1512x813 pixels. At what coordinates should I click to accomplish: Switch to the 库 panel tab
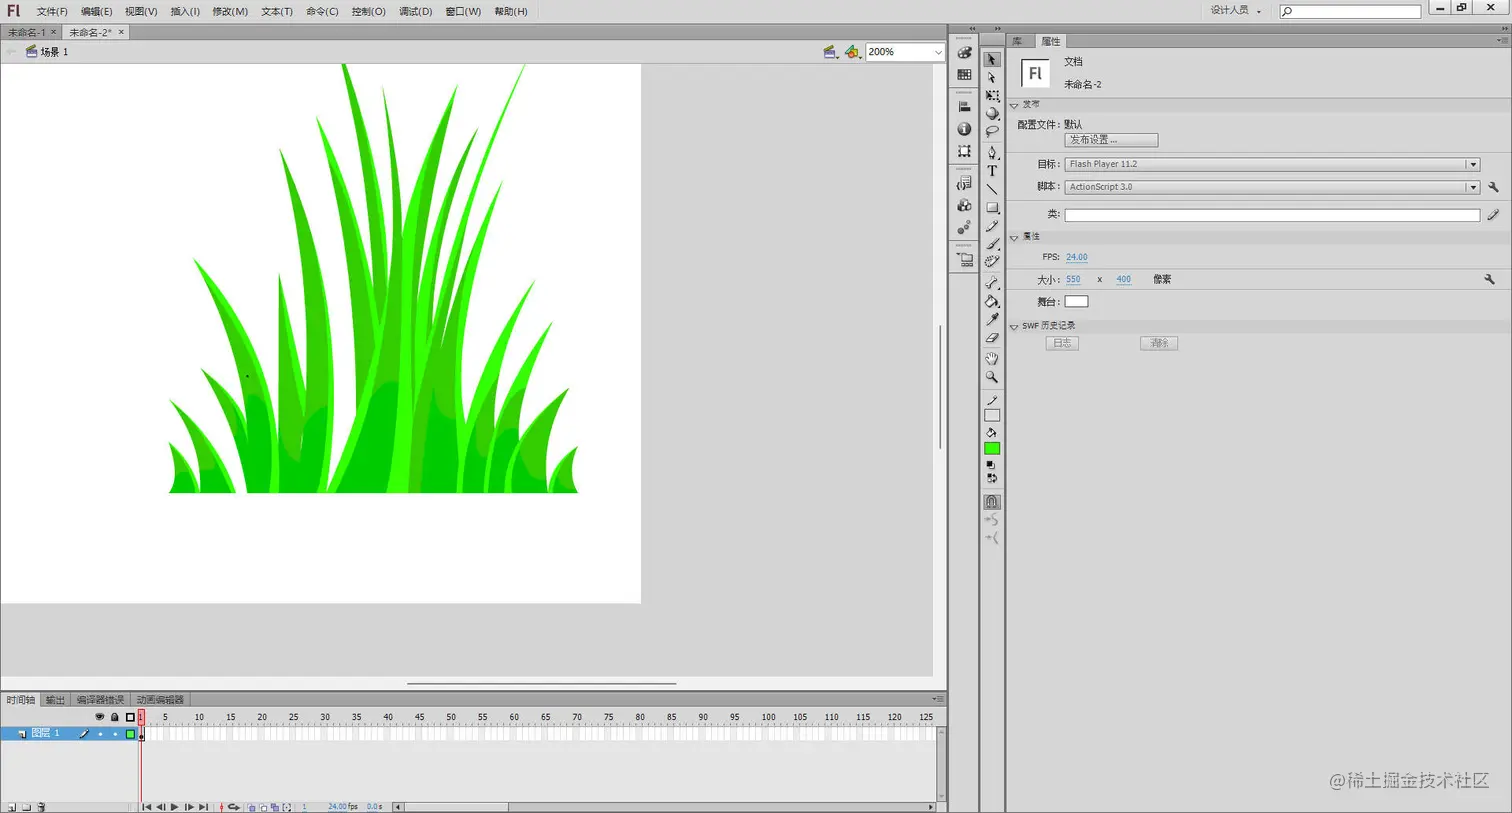point(1017,41)
